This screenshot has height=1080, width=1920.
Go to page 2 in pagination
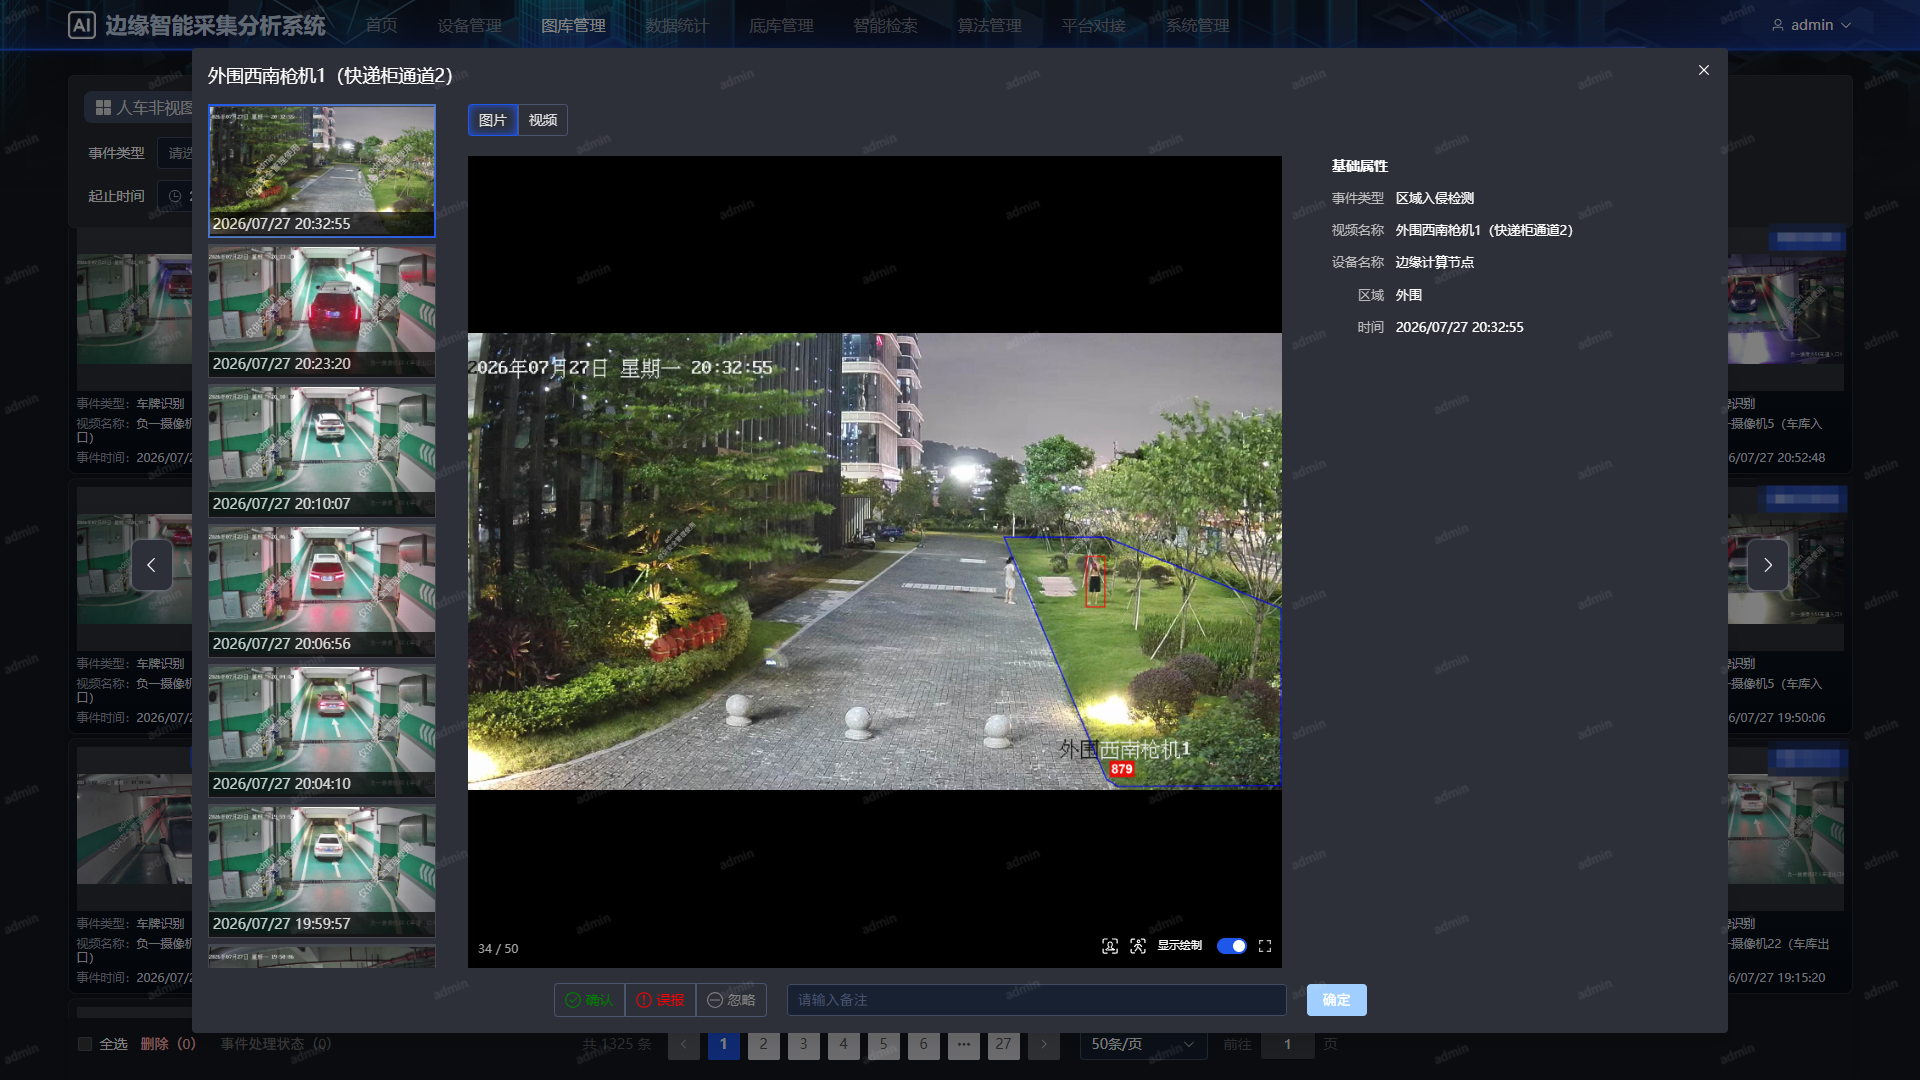(764, 1044)
